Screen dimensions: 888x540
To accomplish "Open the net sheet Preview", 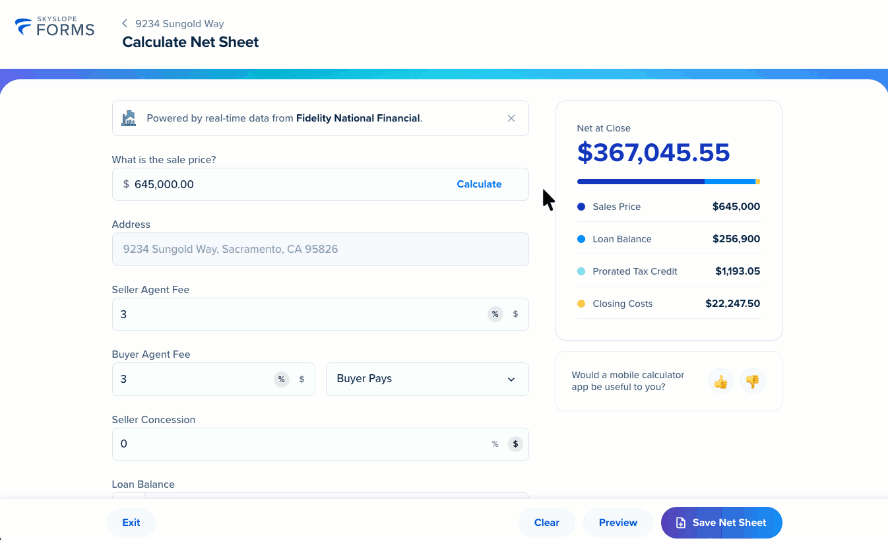I will coord(618,522).
